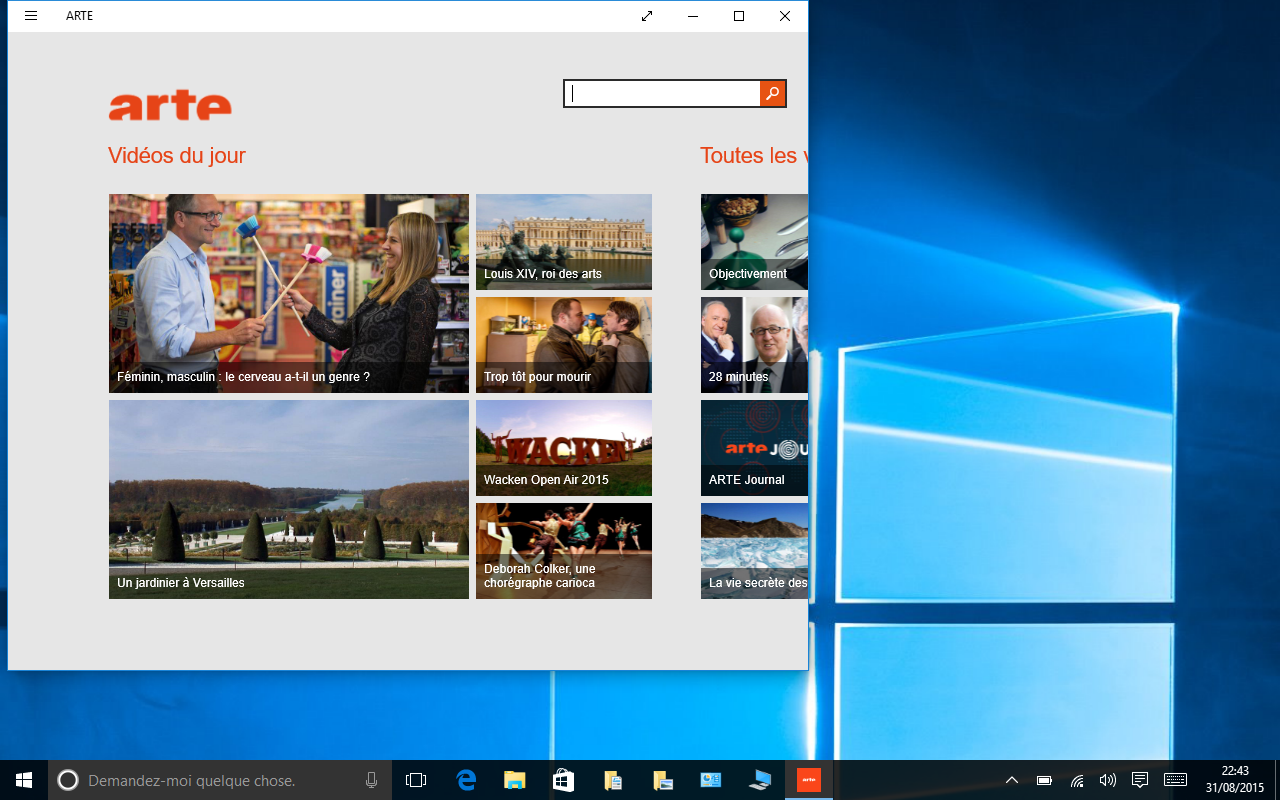Maximize the ARTE window
Viewport: 1280px width, 800px height.
click(739, 16)
